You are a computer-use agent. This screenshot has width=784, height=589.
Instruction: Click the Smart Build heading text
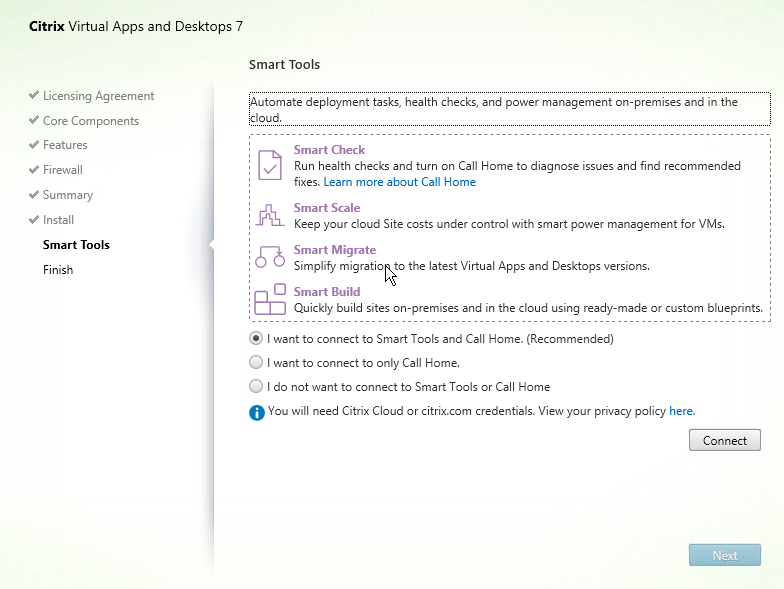pyautogui.click(x=326, y=292)
